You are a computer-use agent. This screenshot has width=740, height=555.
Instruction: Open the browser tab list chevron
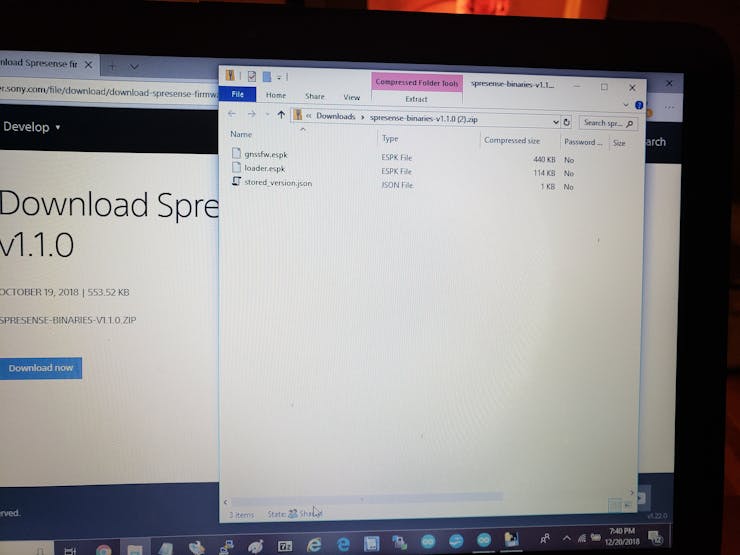click(x=134, y=67)
